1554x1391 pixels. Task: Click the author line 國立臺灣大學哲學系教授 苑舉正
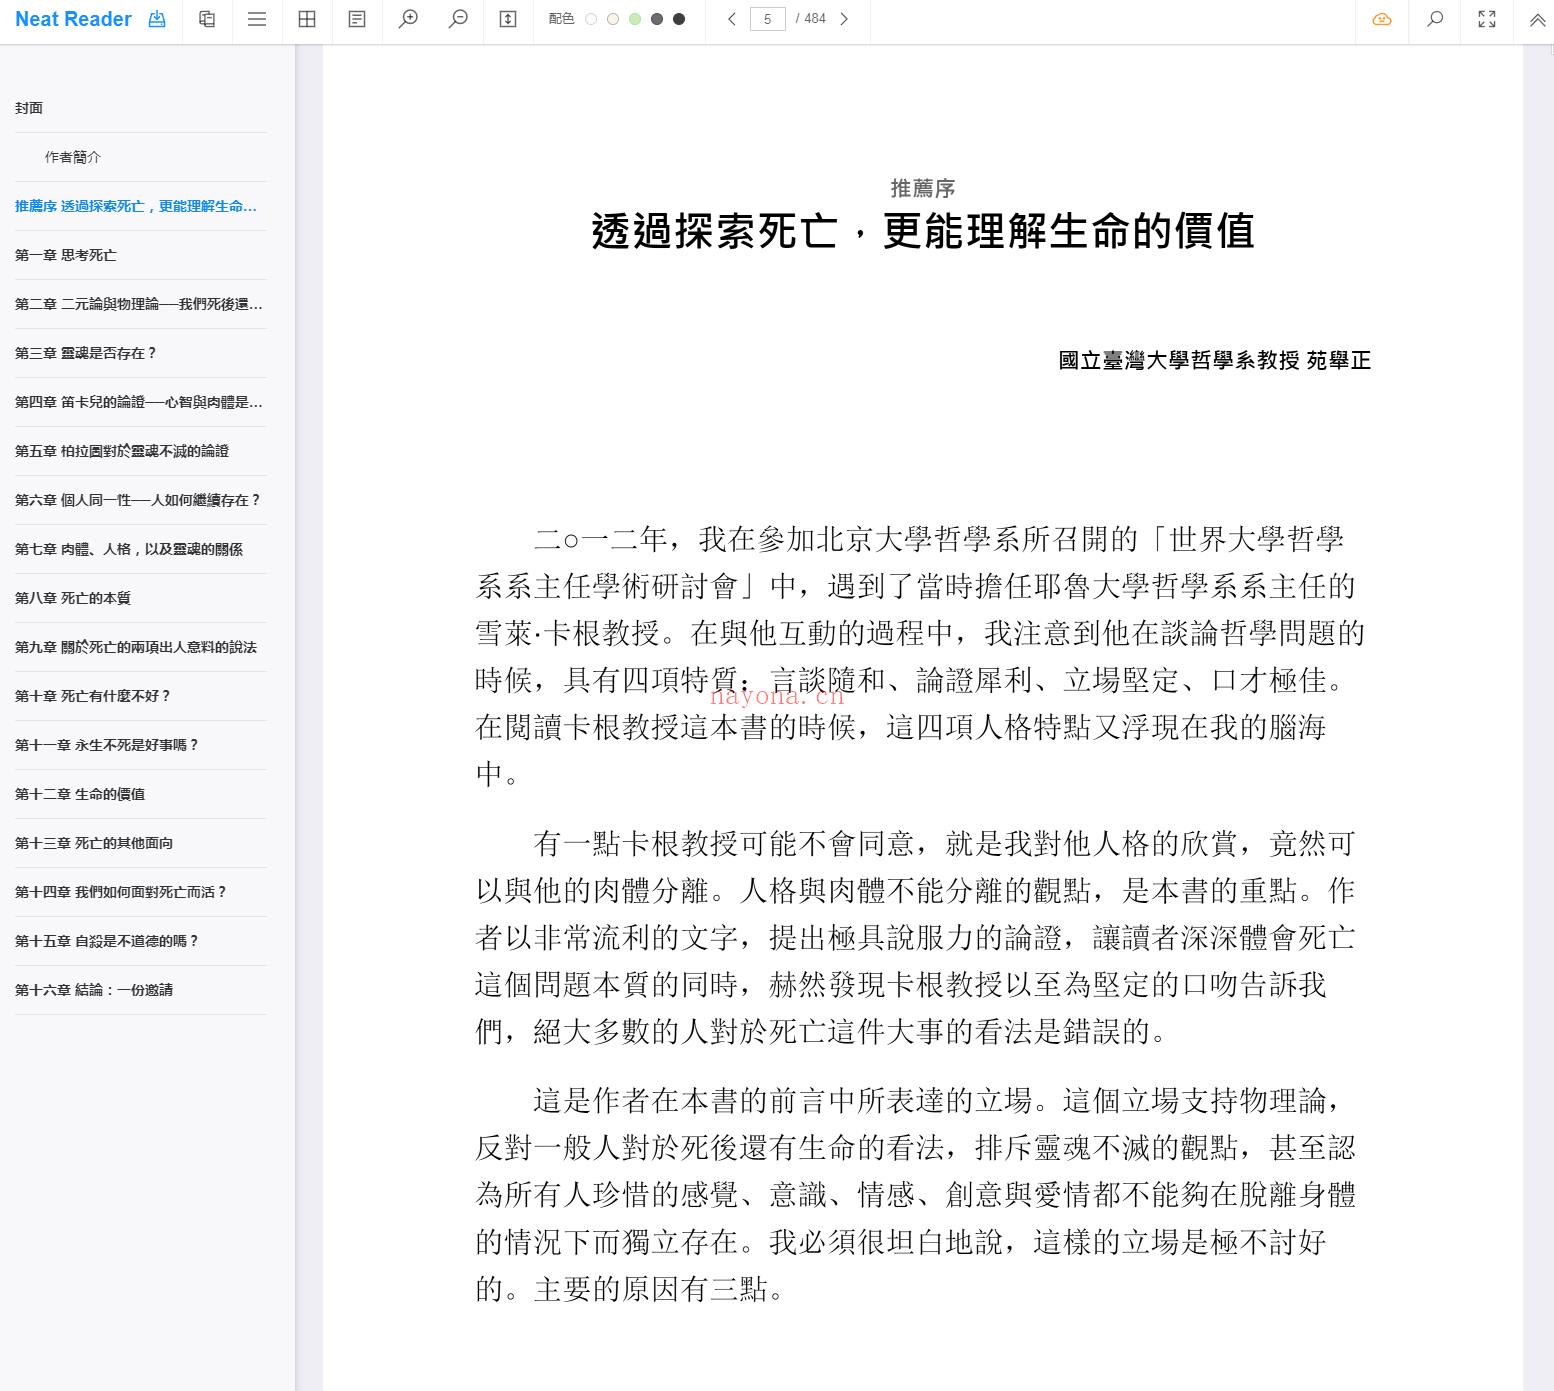[x=1215, y=361]
